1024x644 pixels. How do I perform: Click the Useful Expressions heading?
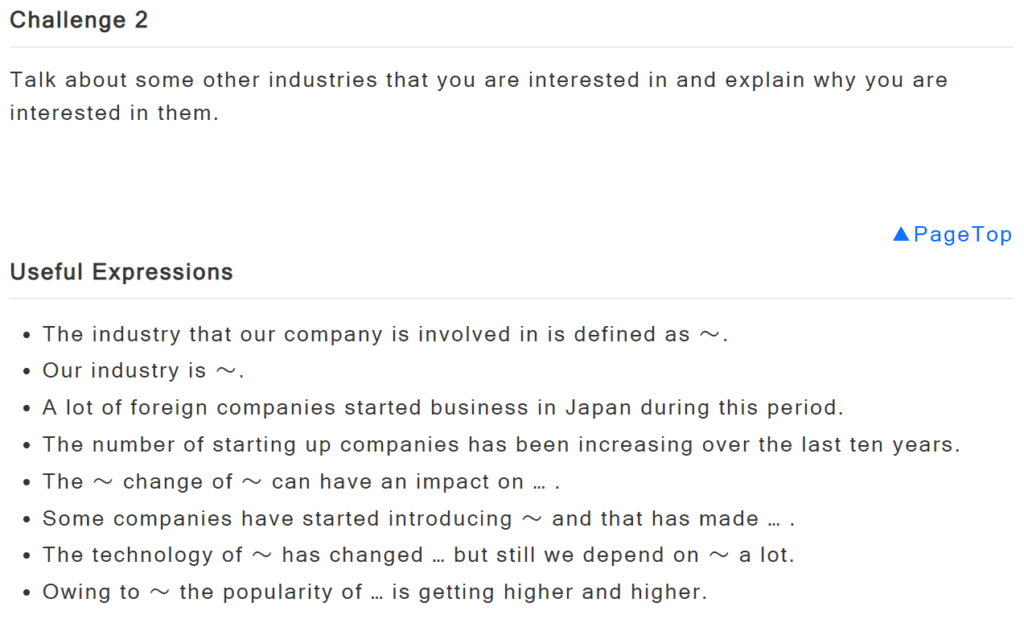121,272
